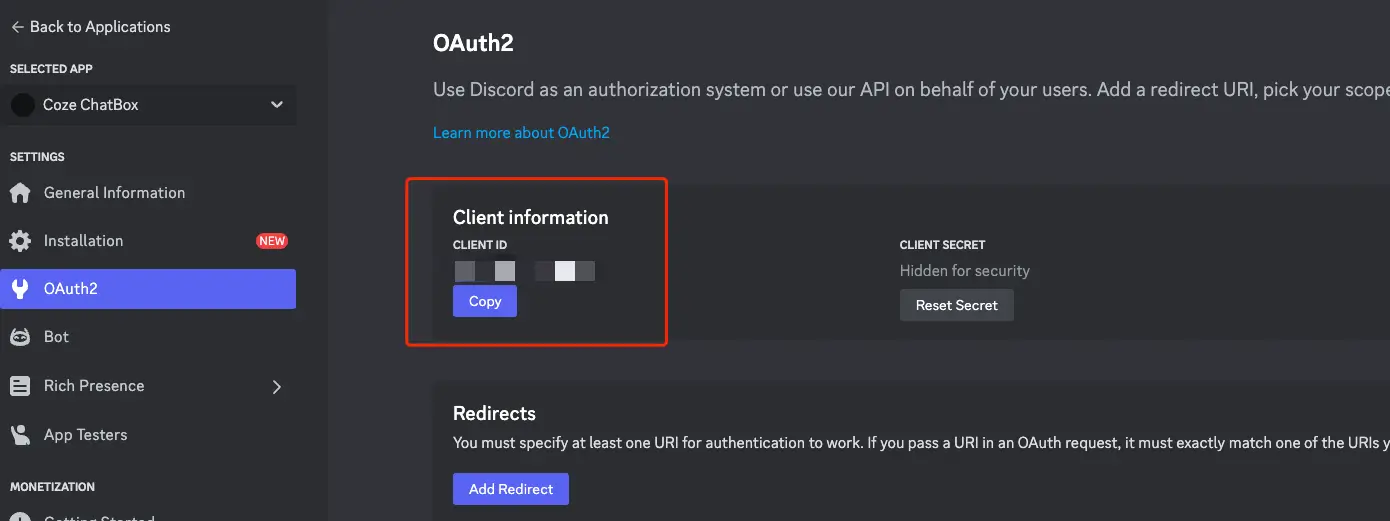This screenshot has width=1390, height=521.
Task: Click the Add Redirect button
Action: tap(511, 489)
